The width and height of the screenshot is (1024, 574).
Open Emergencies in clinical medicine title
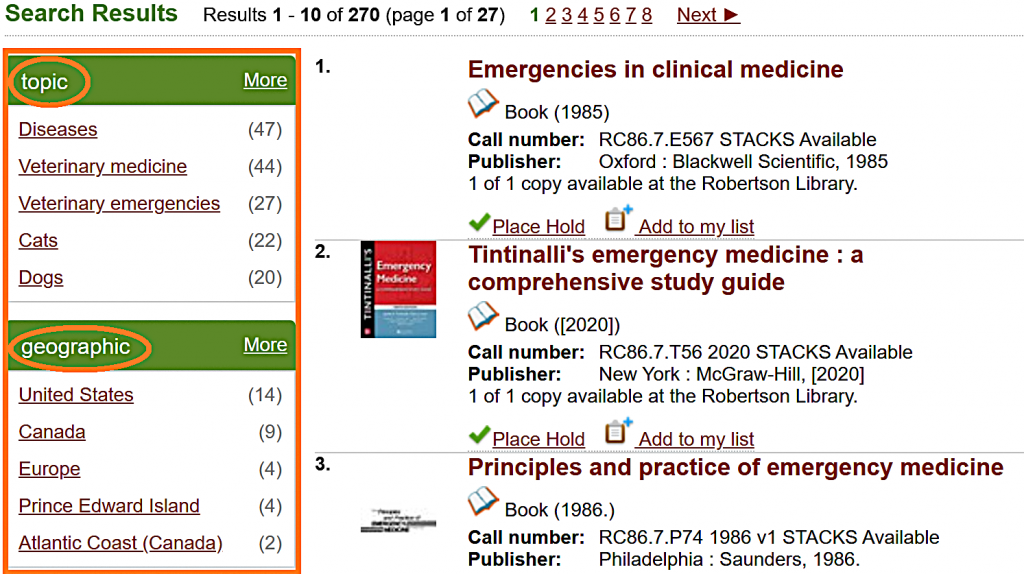655,70
